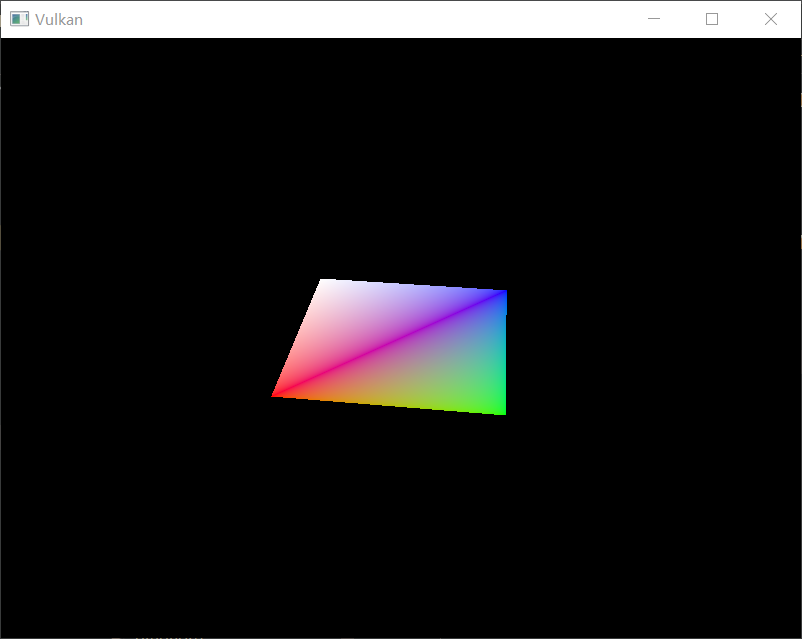Click the Vulkan window app icon
The image size is (802, 639).
19,19
